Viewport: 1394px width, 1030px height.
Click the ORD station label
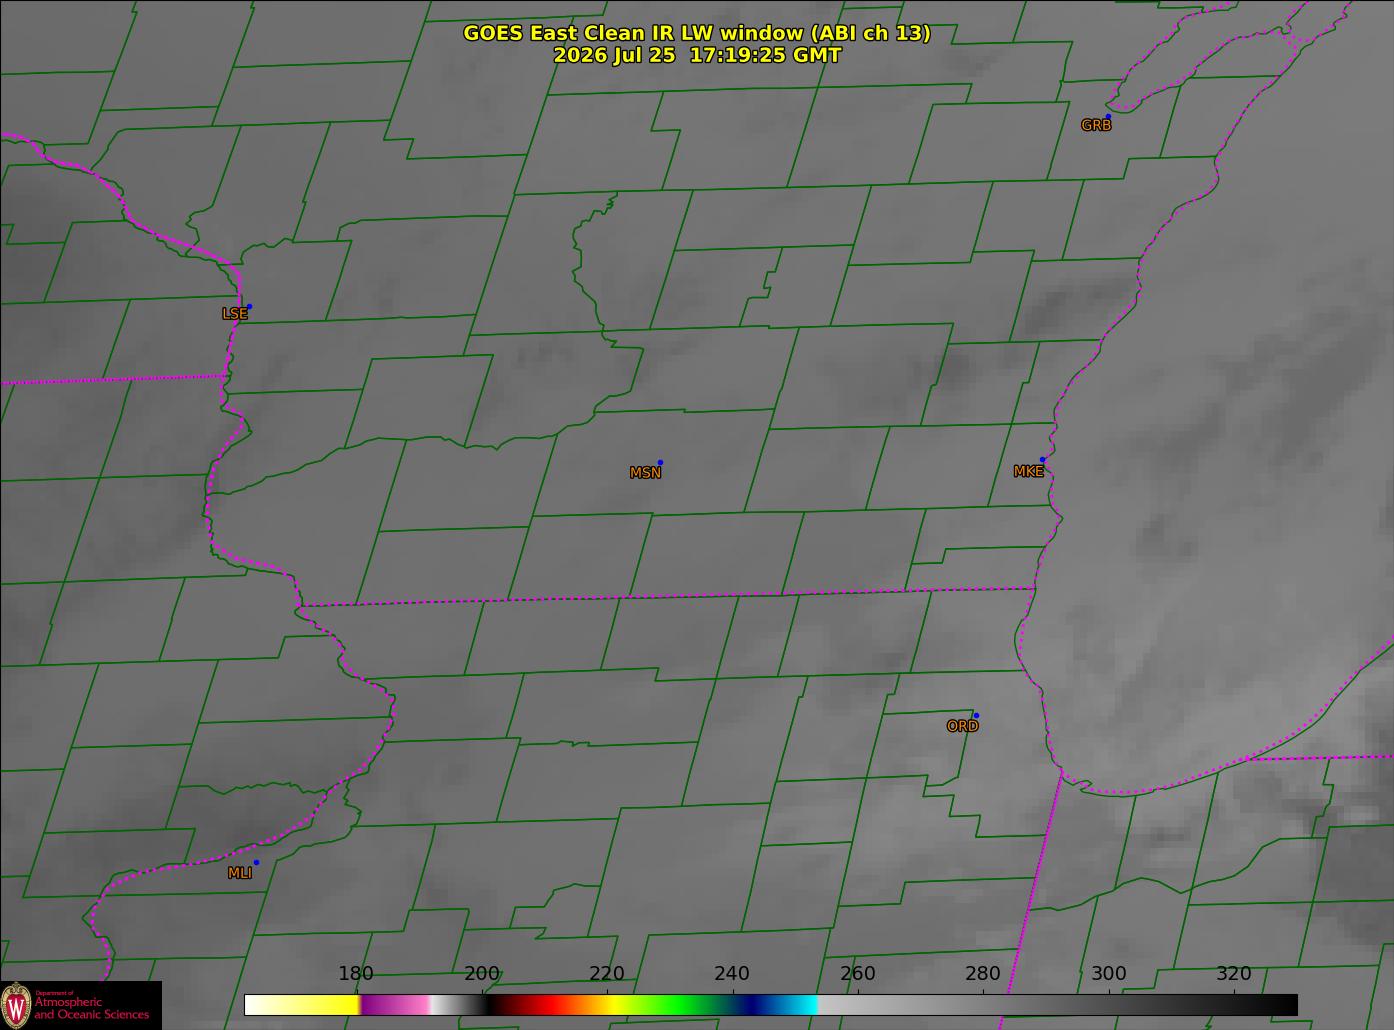pyautogui.click(x=962, y=727)
